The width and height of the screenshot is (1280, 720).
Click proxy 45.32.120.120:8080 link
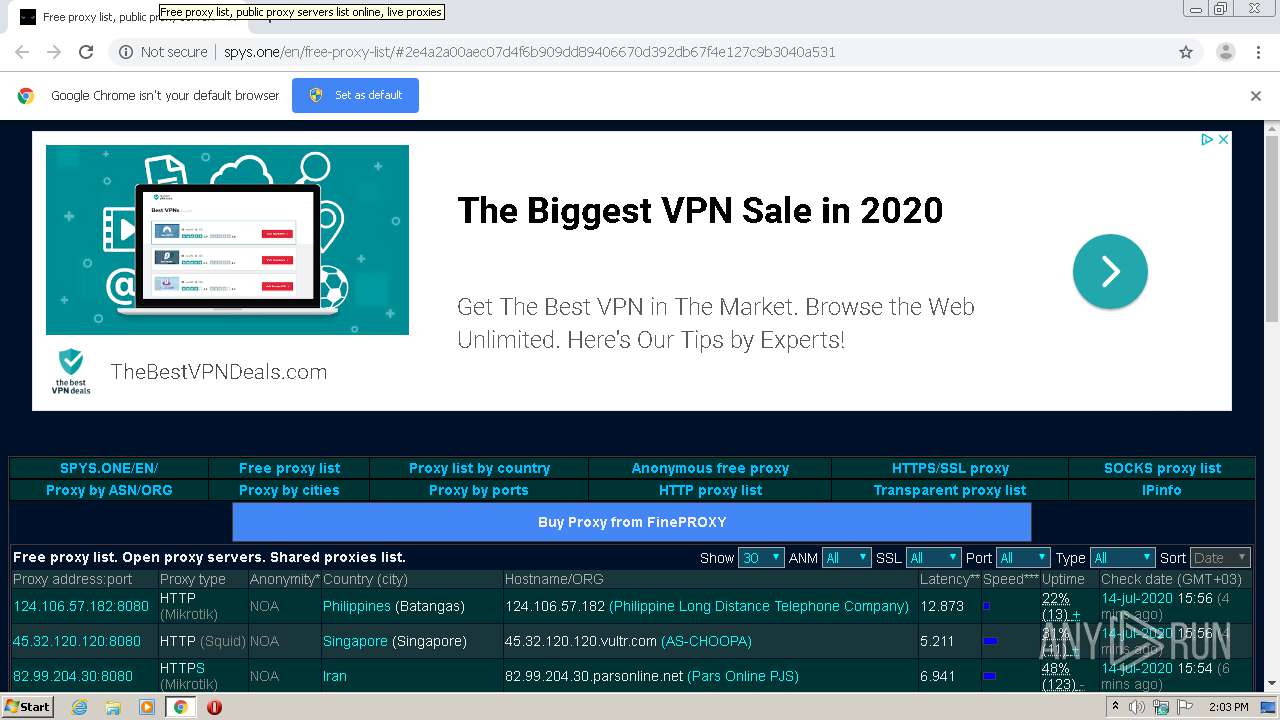click(x=77, y=641)
